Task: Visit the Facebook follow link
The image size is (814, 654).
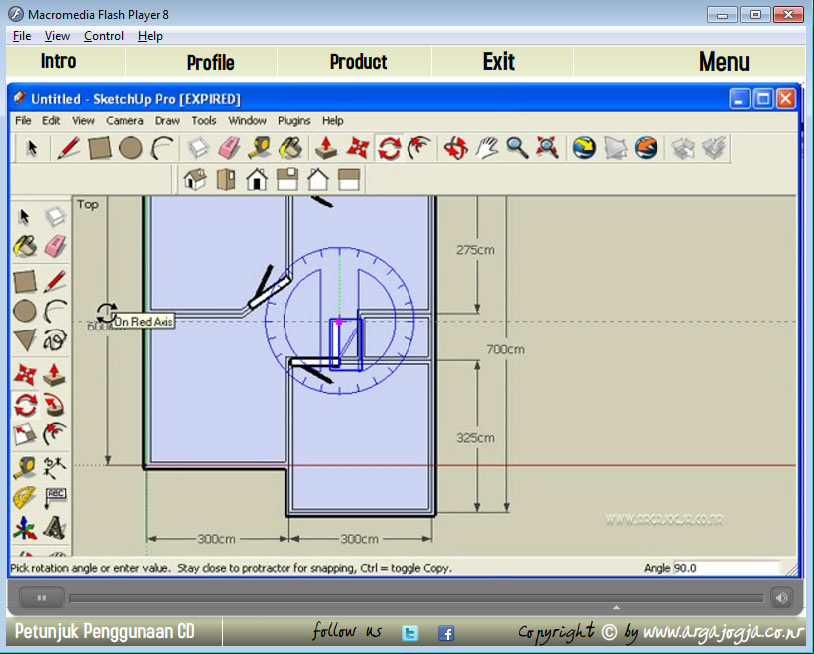Action: (x=446, y=633)
